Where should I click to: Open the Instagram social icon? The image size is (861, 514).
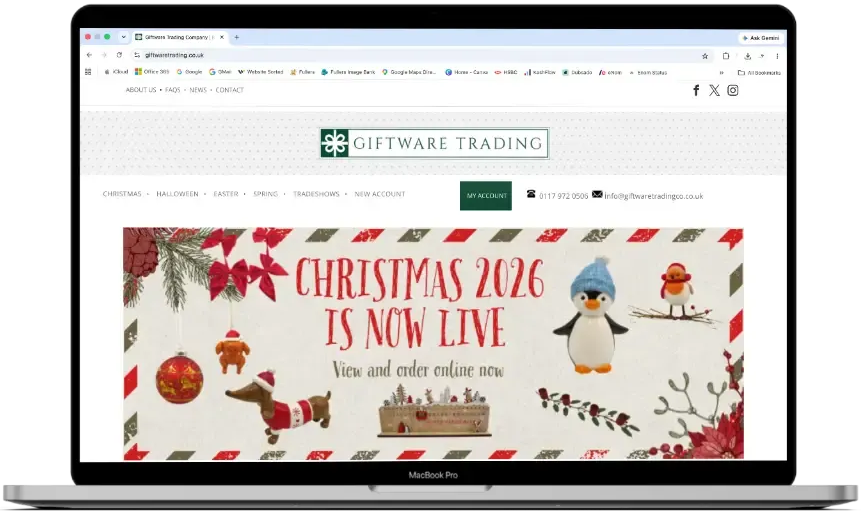tap(733, 91)
